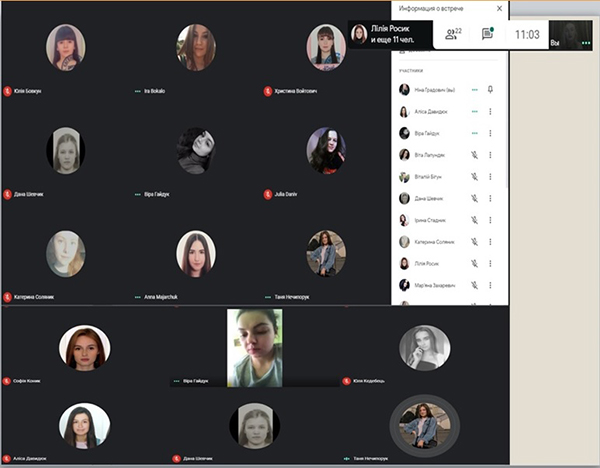Click the muted microphone in the Катерина Соляник list row
The image size is (600, 468).
pyautogui.click(x=474, y=242)
